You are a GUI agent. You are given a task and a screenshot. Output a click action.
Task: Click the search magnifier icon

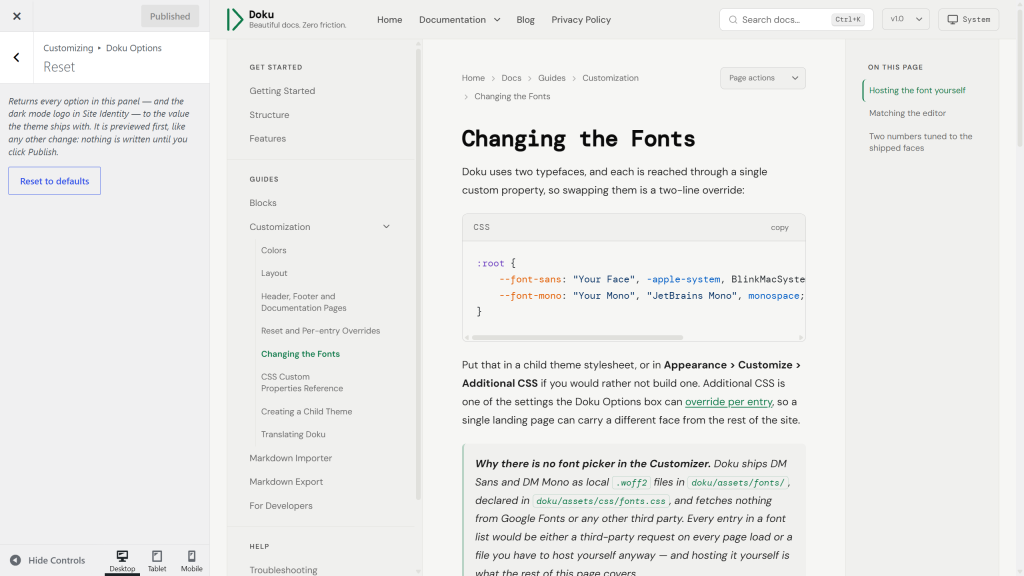coord(733,20)
